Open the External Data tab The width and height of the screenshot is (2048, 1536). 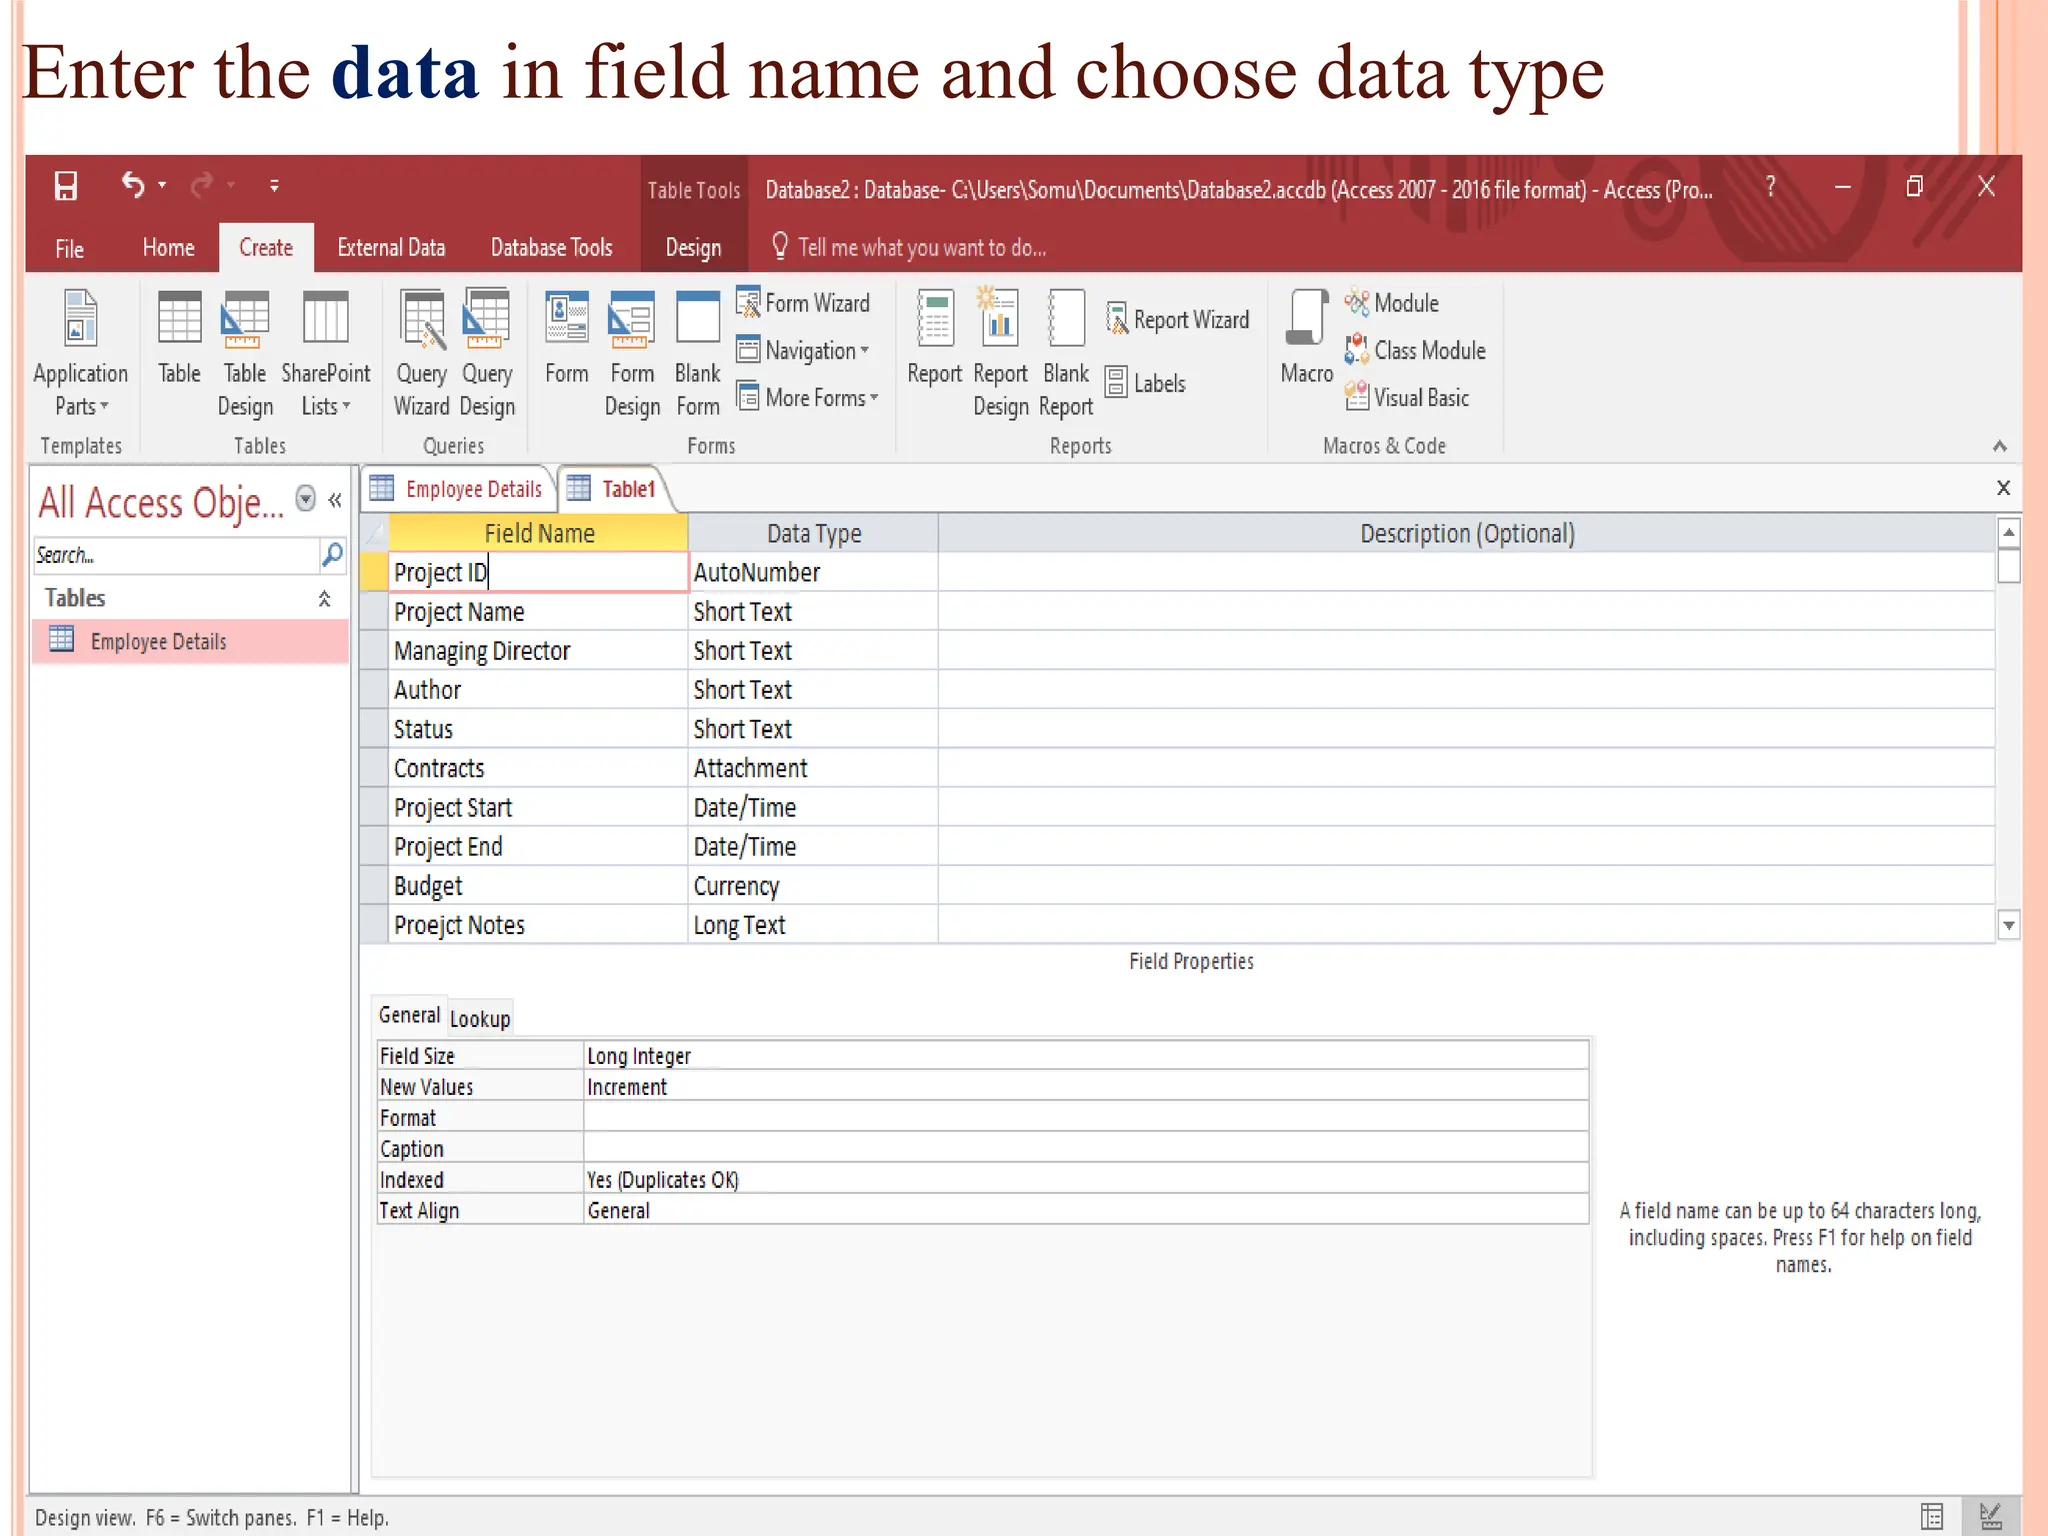(391, 248)
